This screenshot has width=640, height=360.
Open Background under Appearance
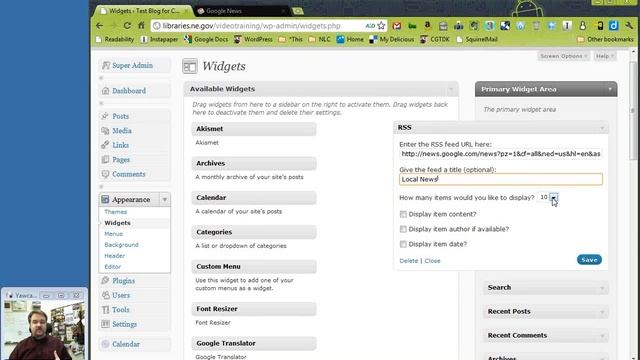121,245
